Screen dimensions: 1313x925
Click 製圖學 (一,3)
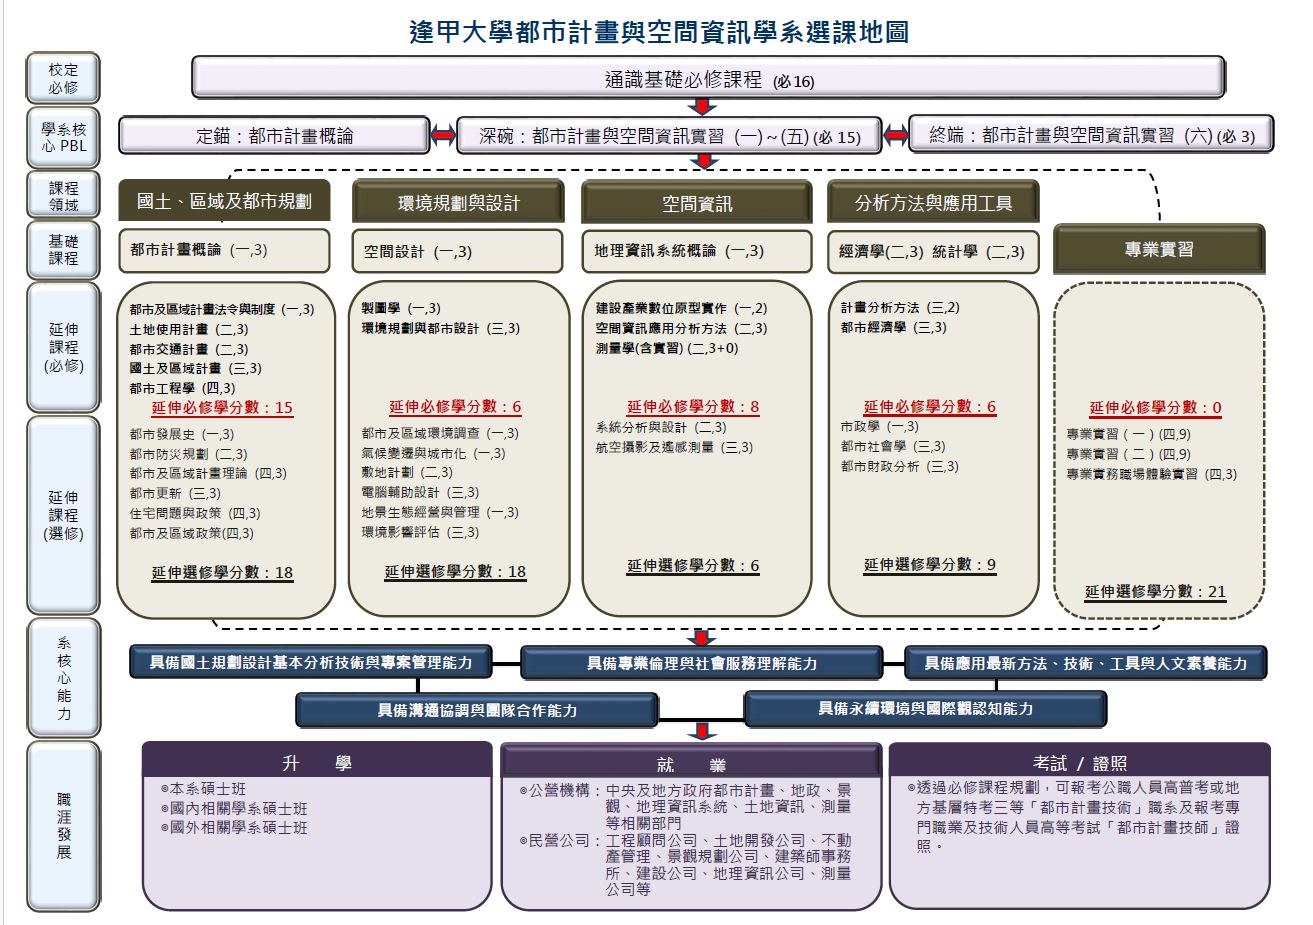tap(401, 308)
